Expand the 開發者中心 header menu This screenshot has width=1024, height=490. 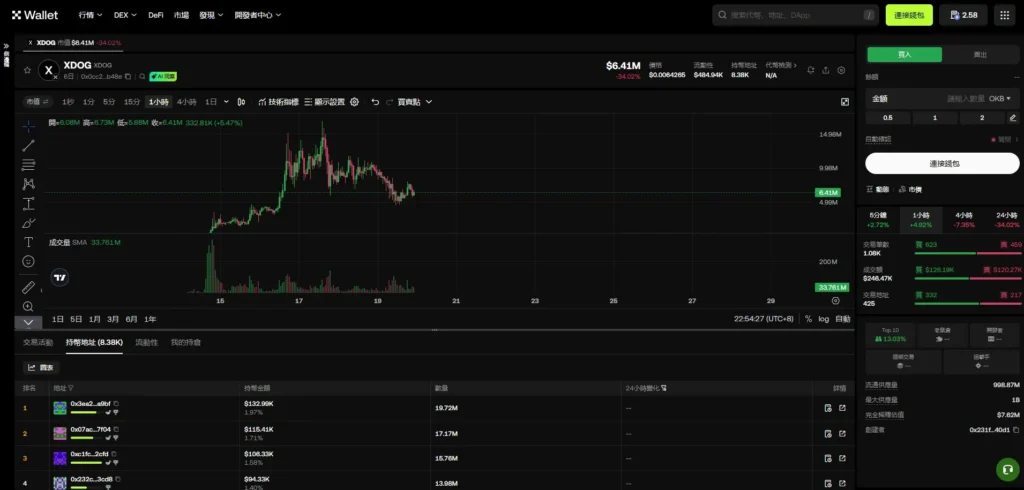[257, 15]
